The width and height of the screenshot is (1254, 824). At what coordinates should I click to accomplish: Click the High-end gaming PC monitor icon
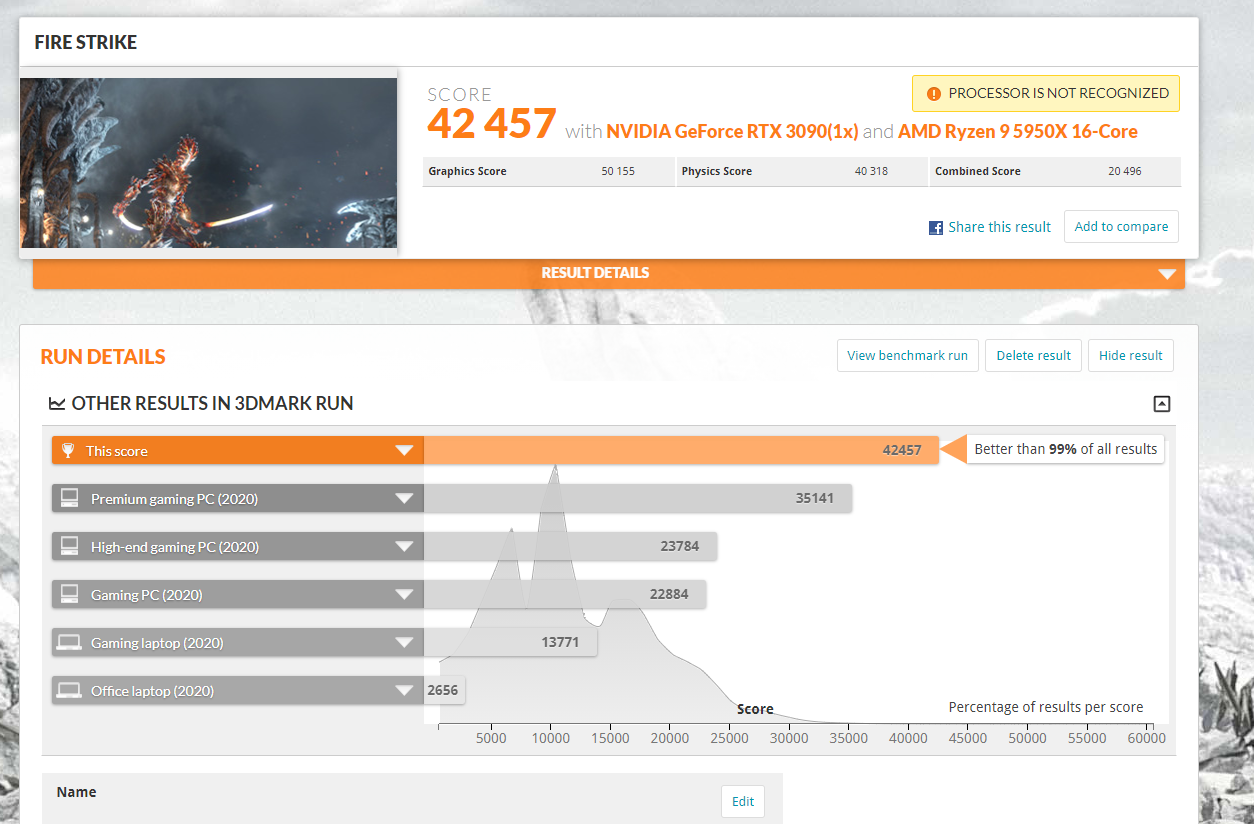70,546
